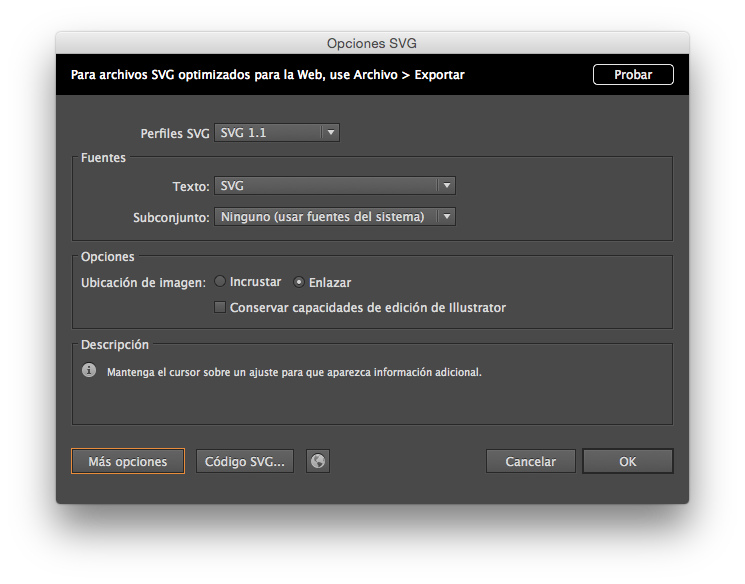The width and height of the screenshot is (745, 584).
Task: Click Cancelar to dismiss the dialog
Action: (x=530, y=461)
